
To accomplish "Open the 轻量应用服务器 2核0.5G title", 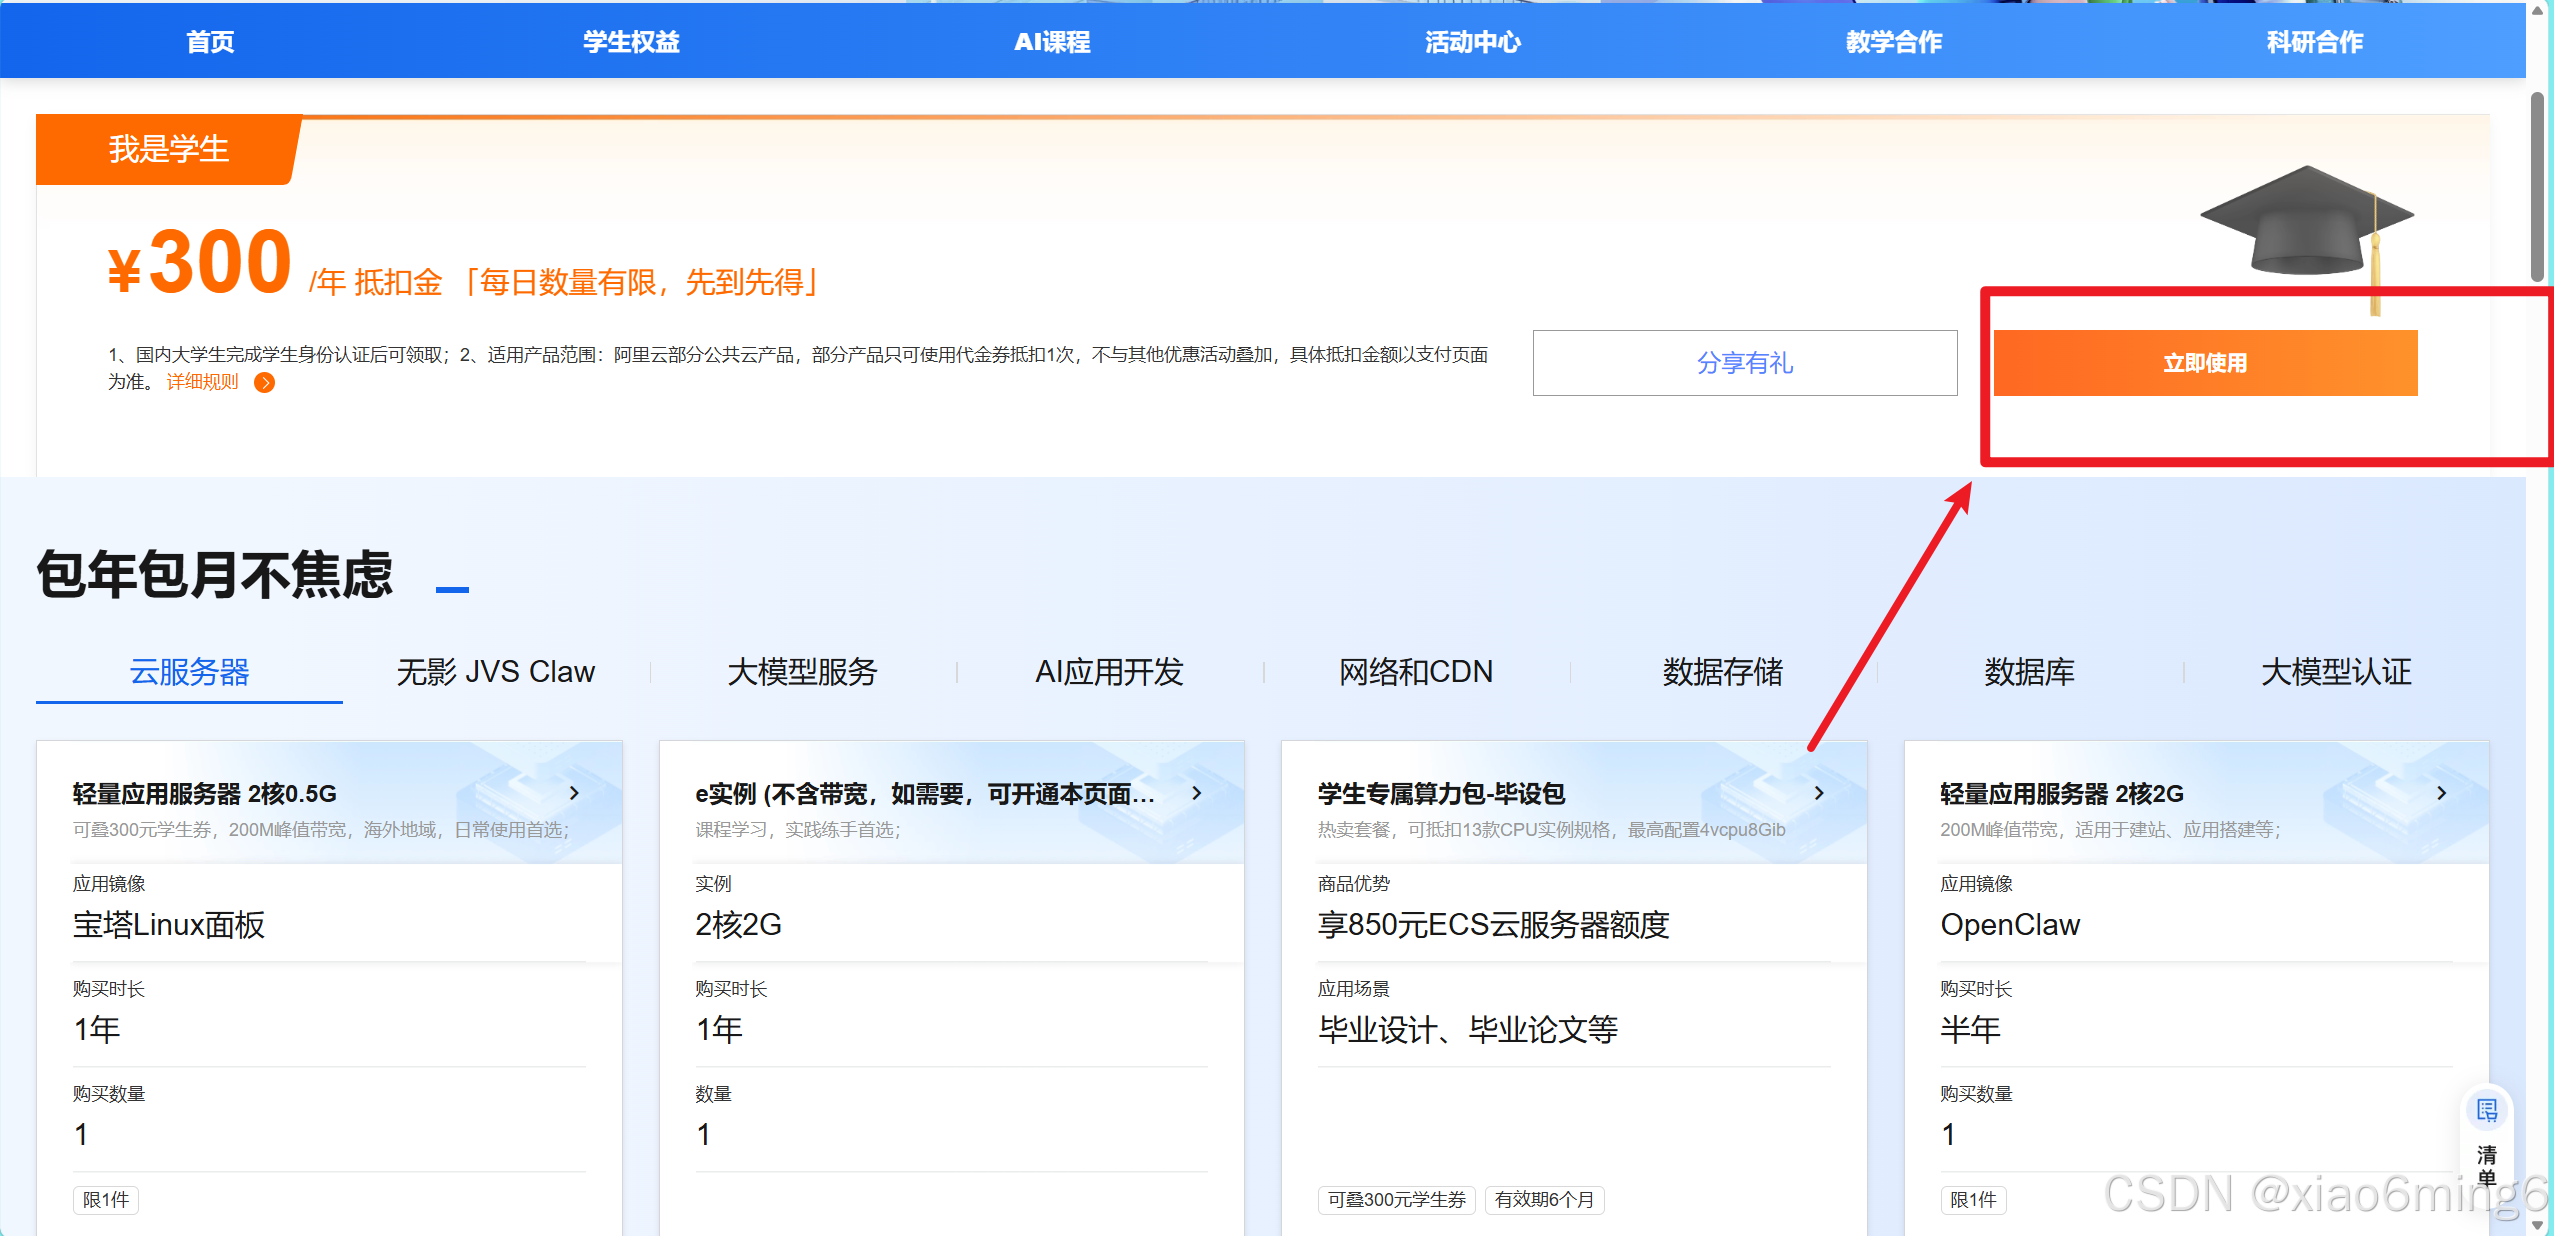I will (204, 794).
